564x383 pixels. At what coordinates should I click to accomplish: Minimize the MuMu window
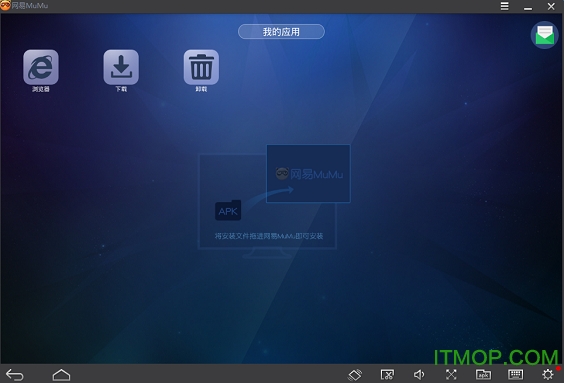point(528,8)
